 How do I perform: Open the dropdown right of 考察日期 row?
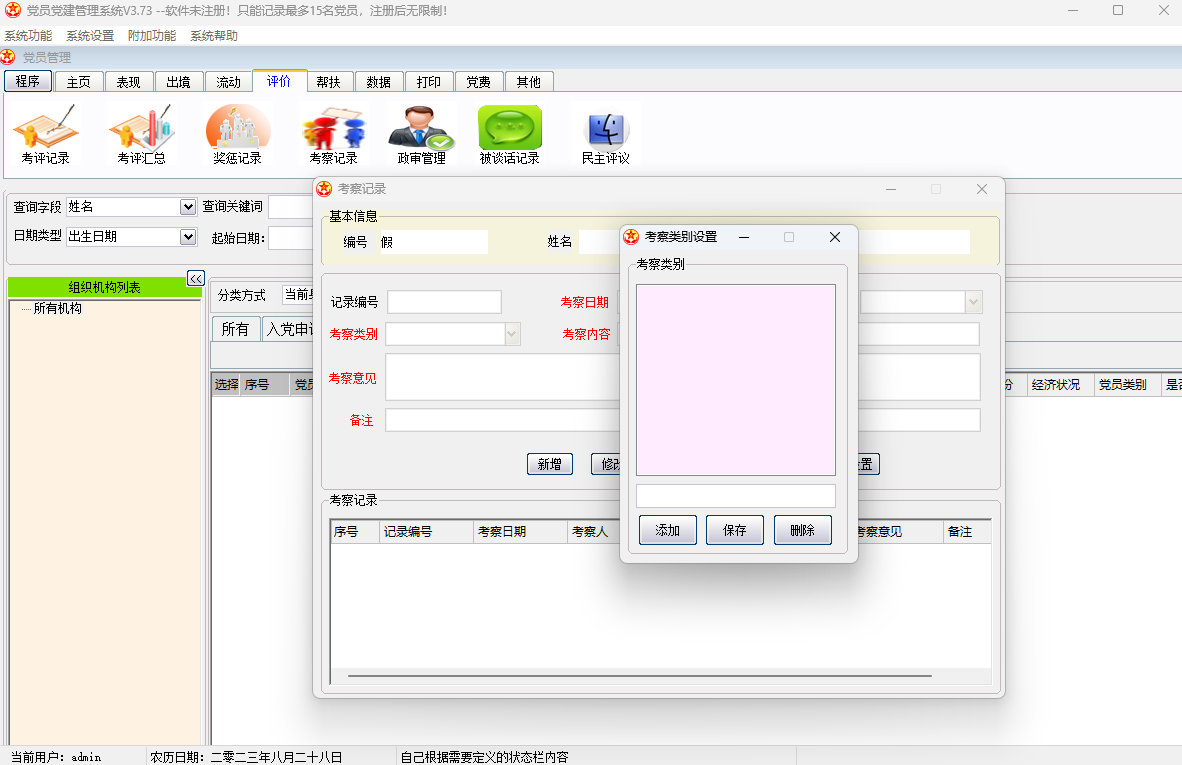973,302
